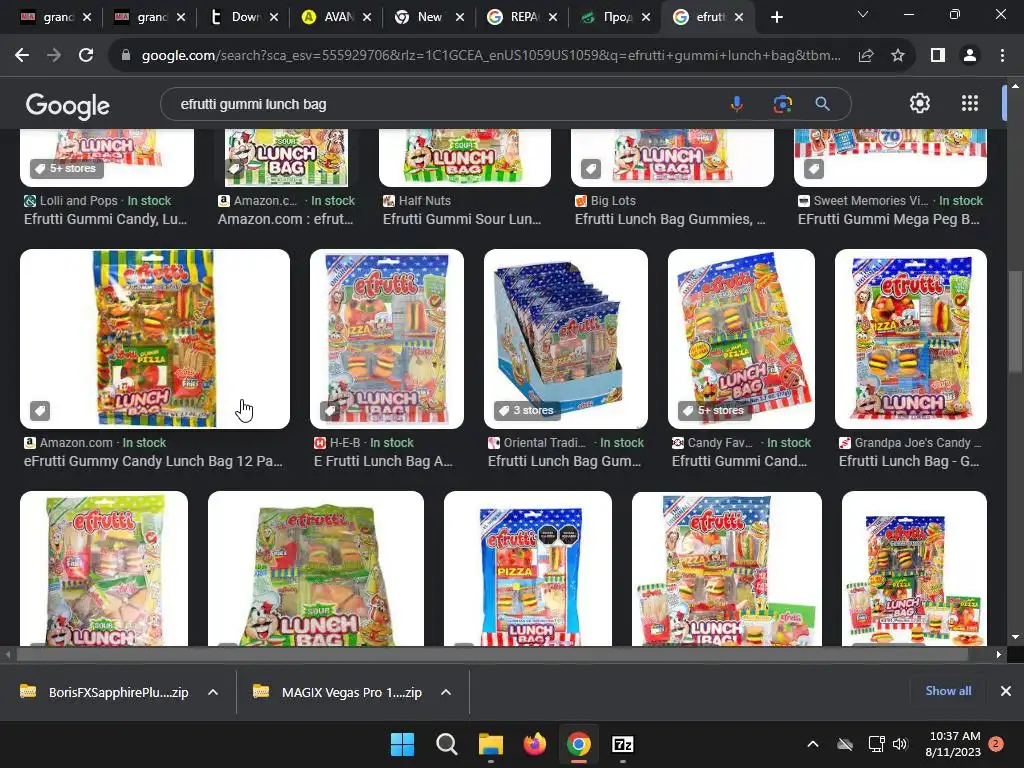Image resolution: width=1024 pixels, height=768 pixels.
Task: Open Efrutti Lunch Bag - G... link
Action: 909,461
